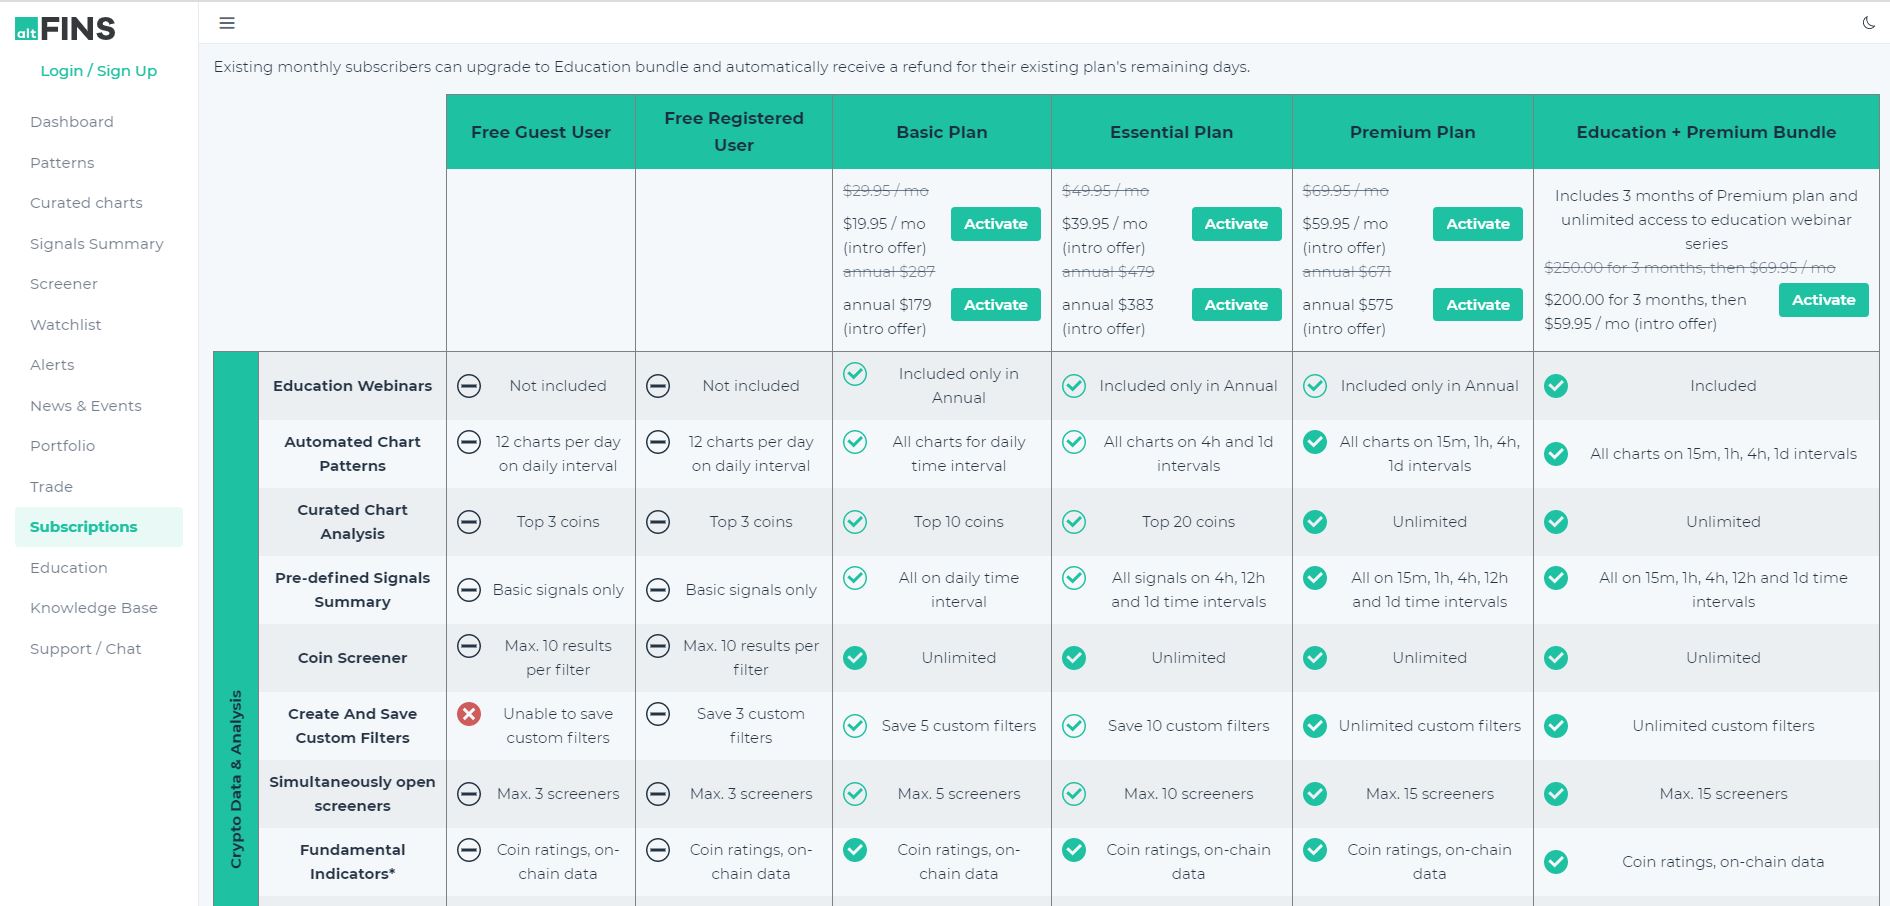Click the check icon beside Basic All on daily time interval
1890x906 pixels.
(855, 578)
